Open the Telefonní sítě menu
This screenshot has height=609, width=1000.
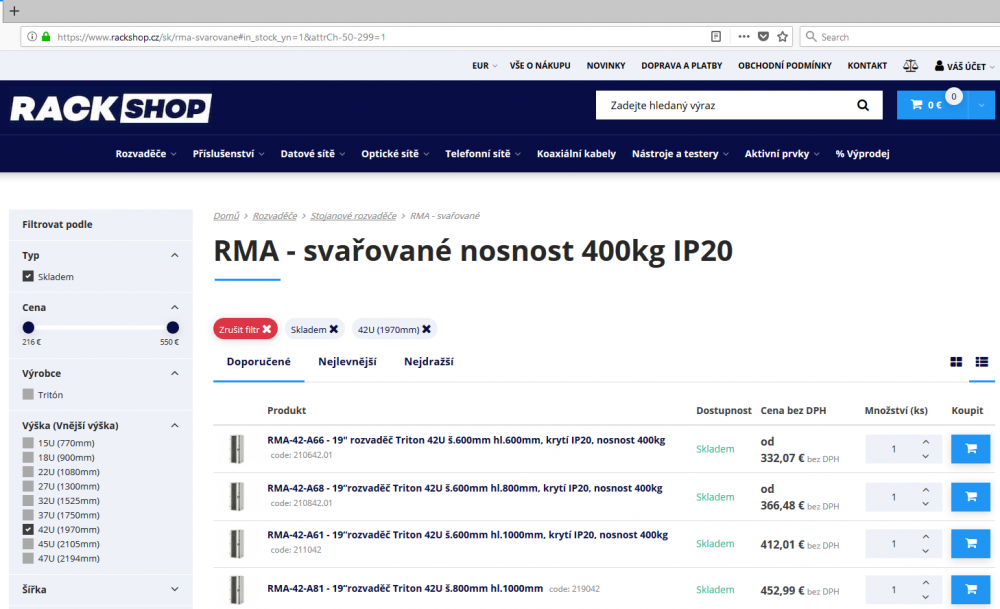(483, 154)
